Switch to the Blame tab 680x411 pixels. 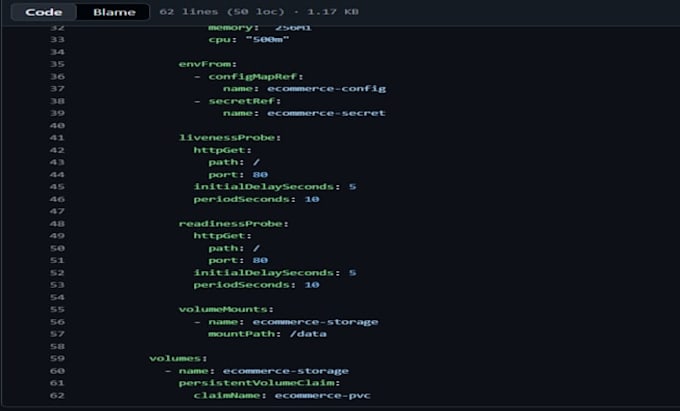point(114,12)
